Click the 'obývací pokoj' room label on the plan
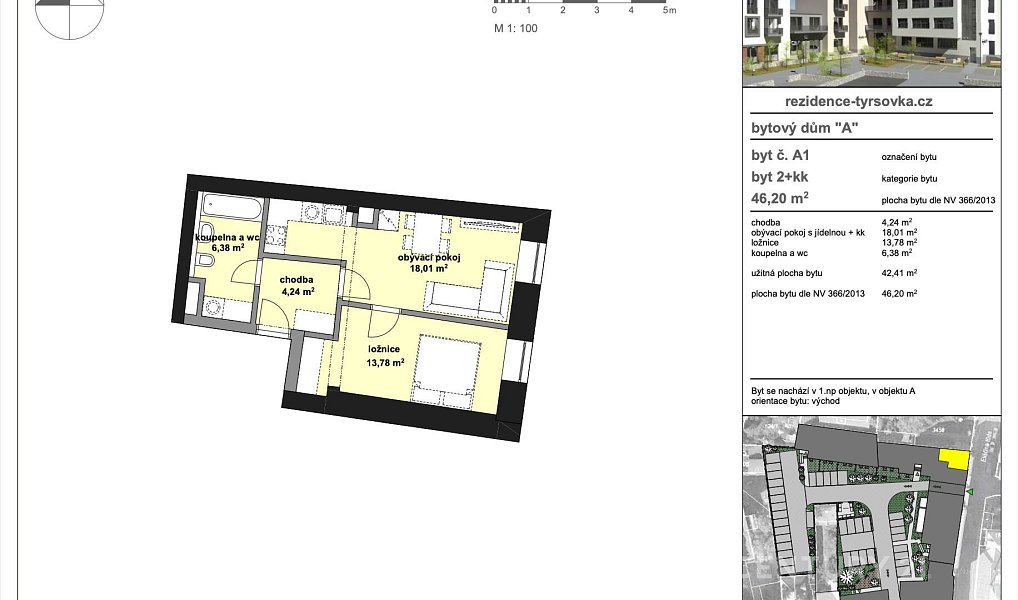 [429, 258]
